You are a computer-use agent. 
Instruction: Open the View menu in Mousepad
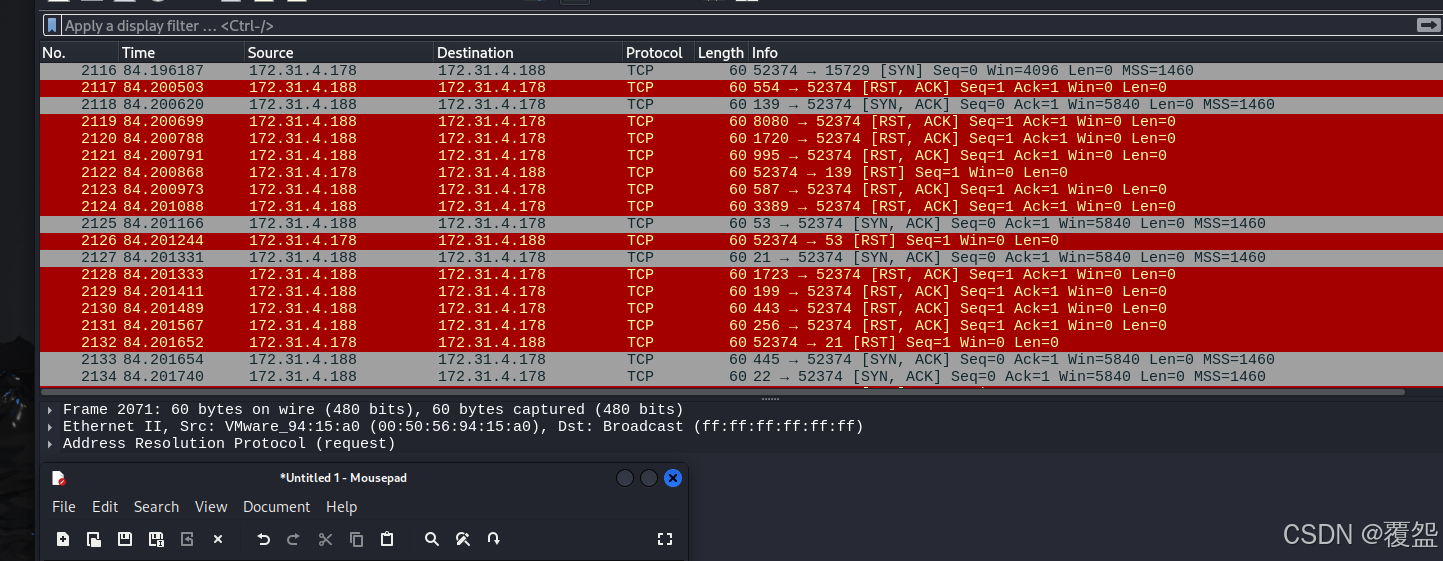pos(211,507)
